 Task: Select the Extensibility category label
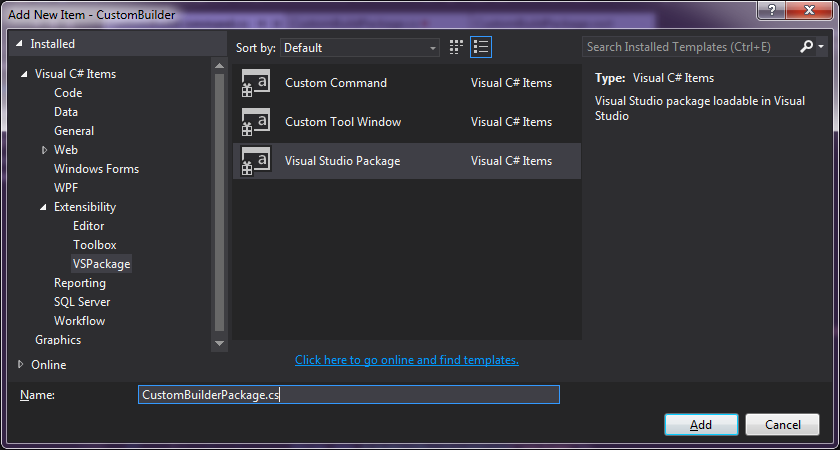(85, 207)
